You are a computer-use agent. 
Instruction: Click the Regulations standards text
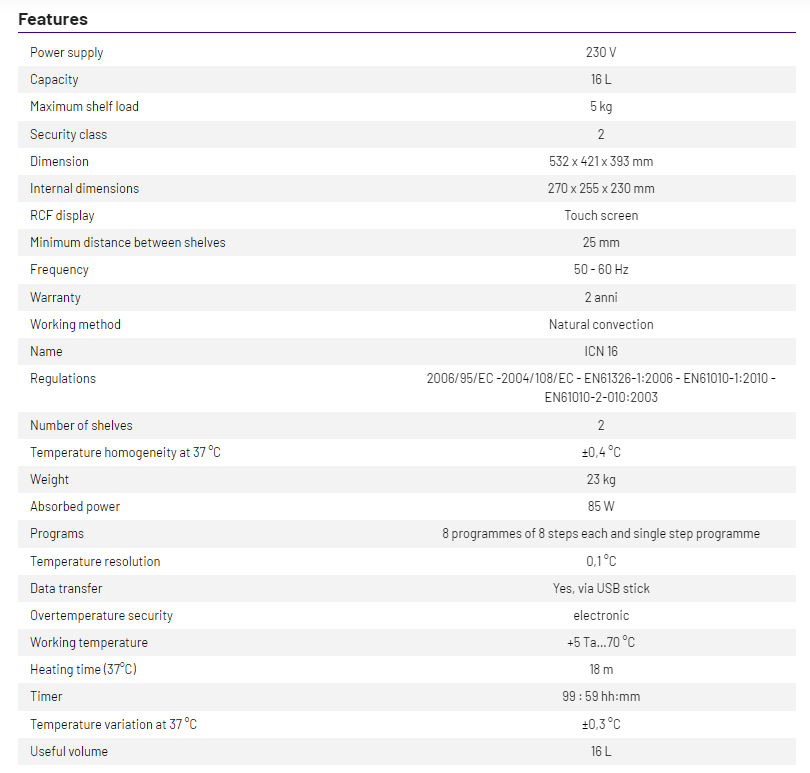(x=601, y=387)
